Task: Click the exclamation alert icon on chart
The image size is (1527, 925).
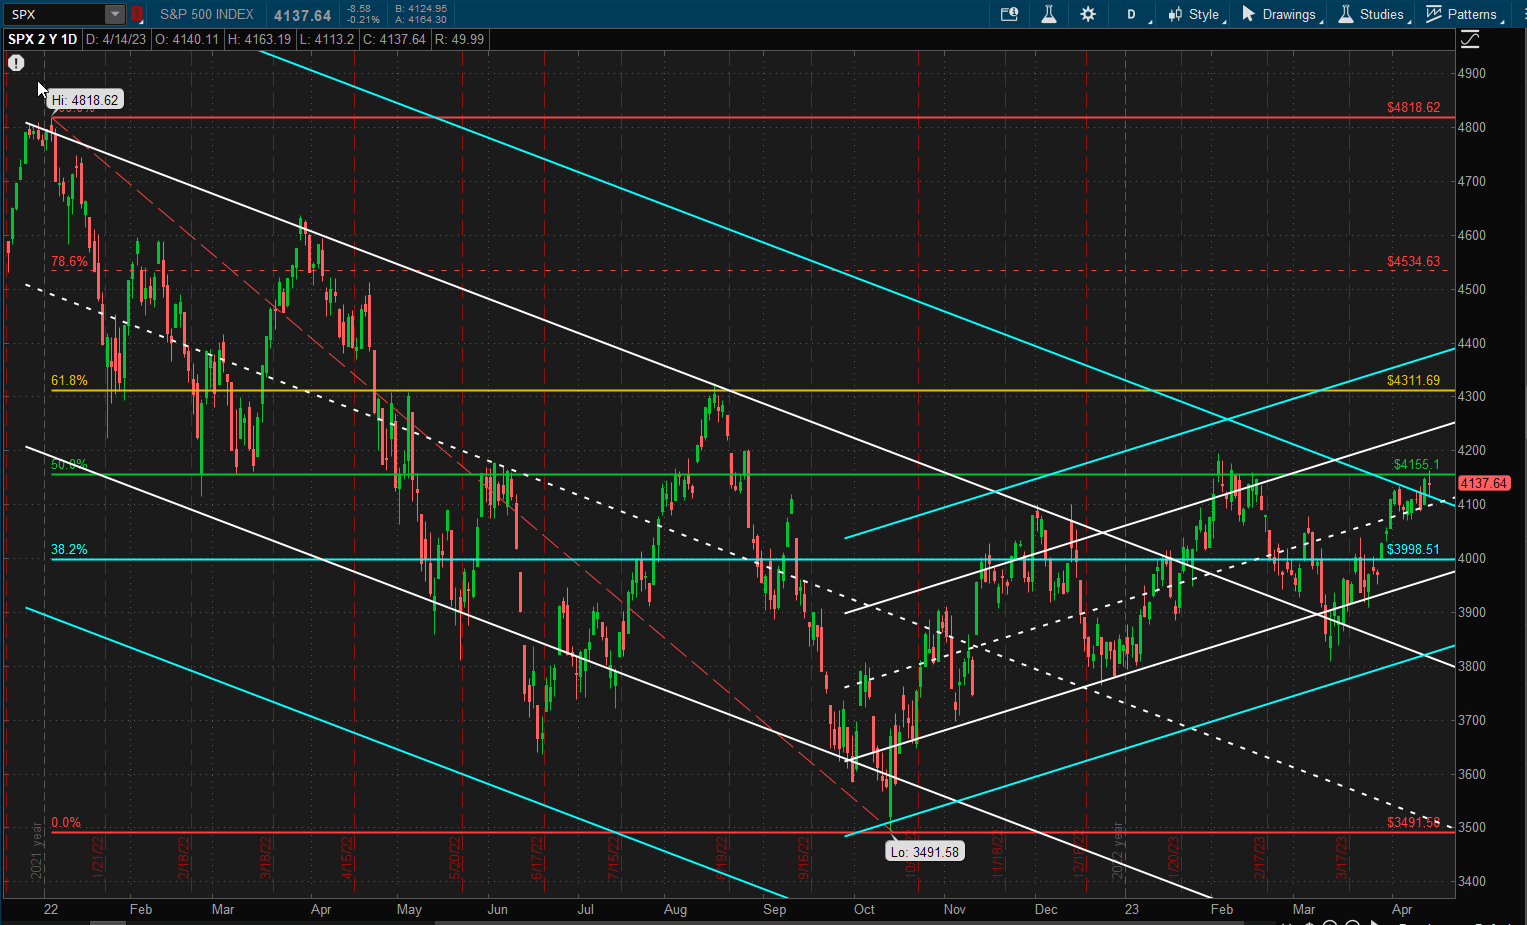Action: coord(16,63)
